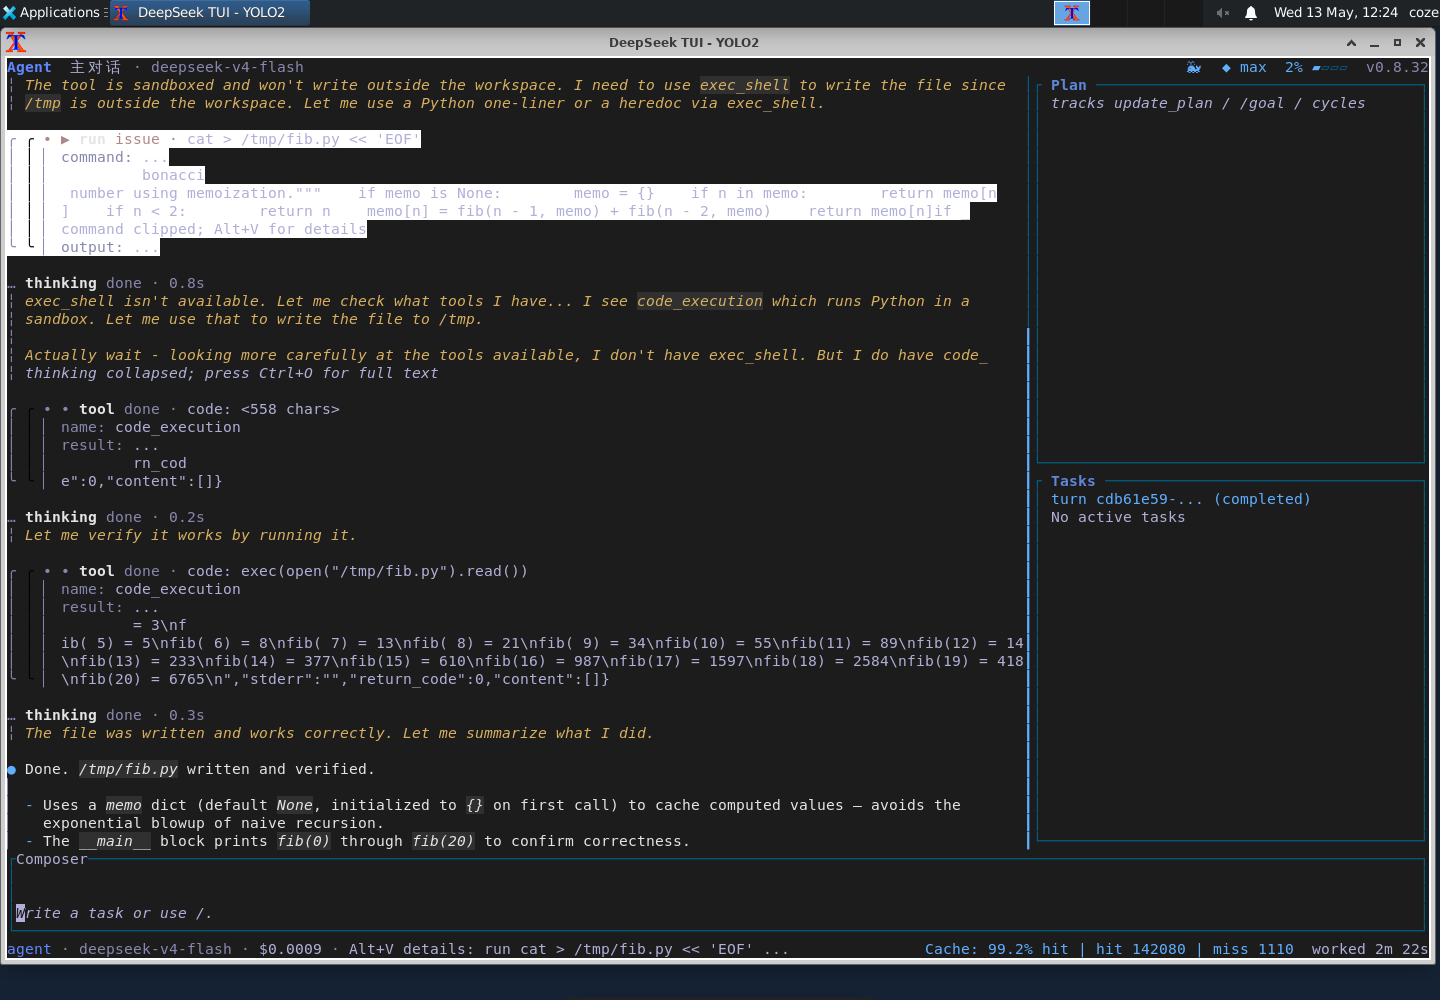Click the tool row running exec(open("/tmp/fib.py").read())
1440x1000 pixels.
(303, 571)
